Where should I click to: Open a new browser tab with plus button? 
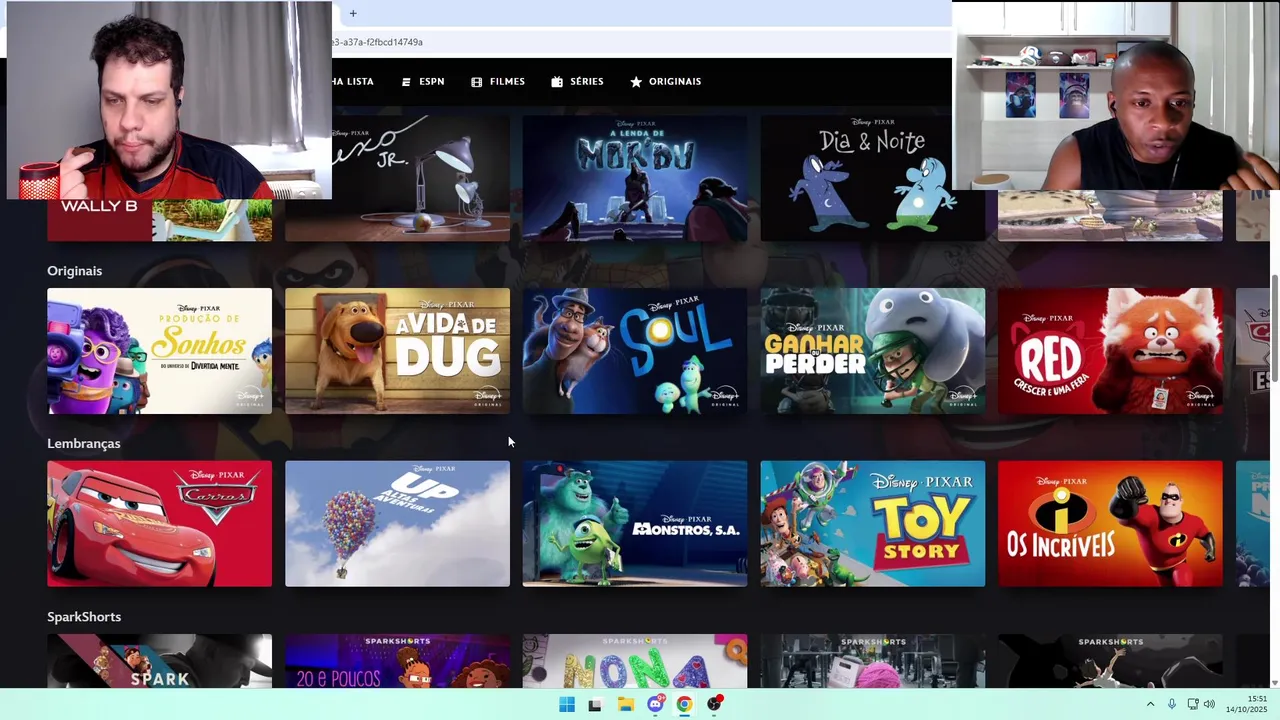(353, 13)
